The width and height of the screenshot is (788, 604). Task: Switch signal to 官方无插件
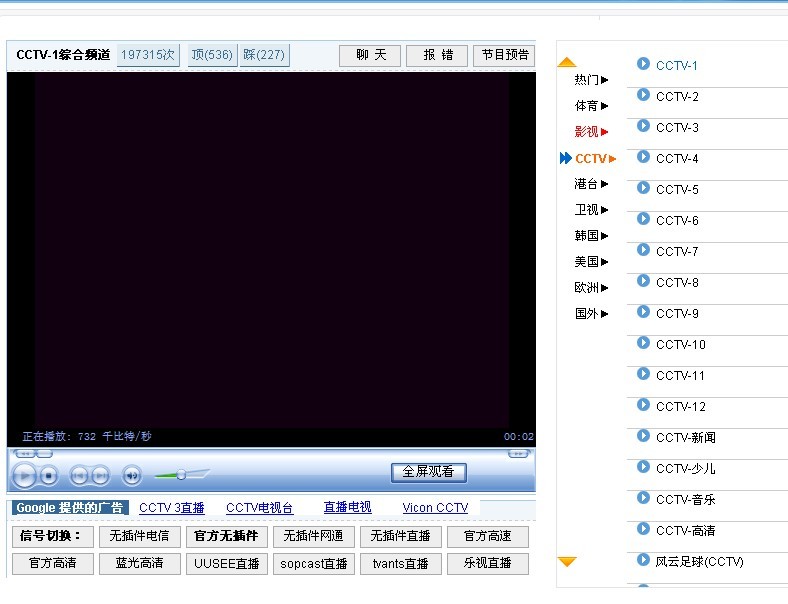click(x=227, y=536)
